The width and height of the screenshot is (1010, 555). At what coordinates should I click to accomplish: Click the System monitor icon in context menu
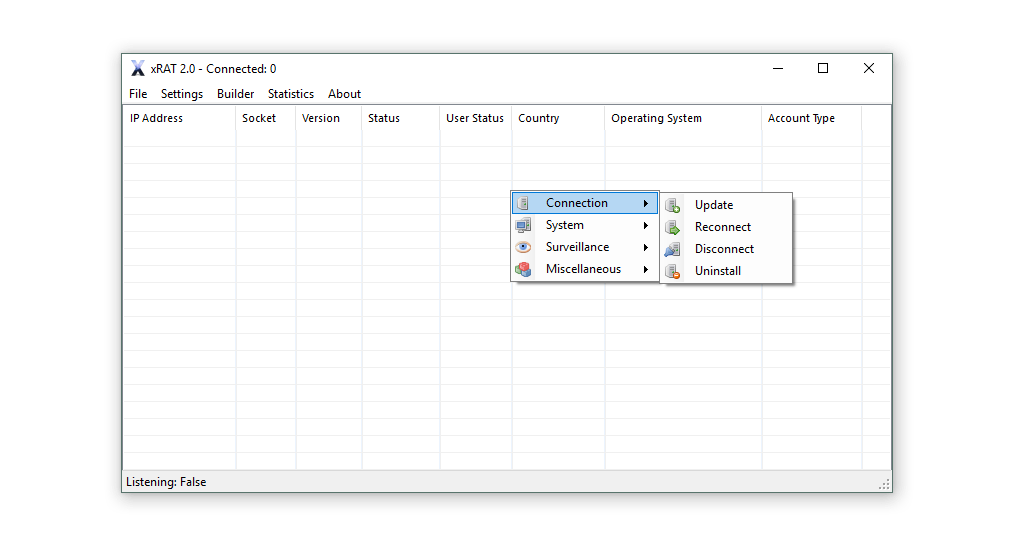[523, 226]
